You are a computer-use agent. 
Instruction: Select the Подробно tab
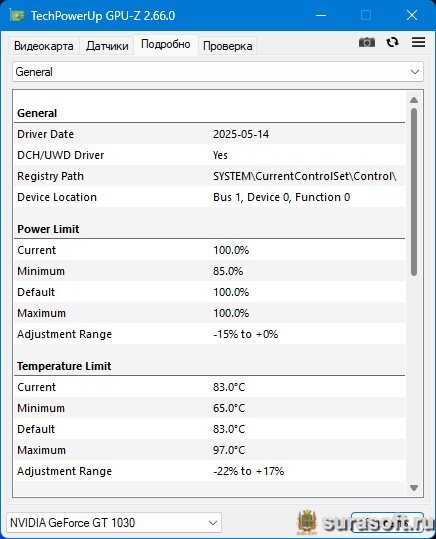click(x=165, y=44)
